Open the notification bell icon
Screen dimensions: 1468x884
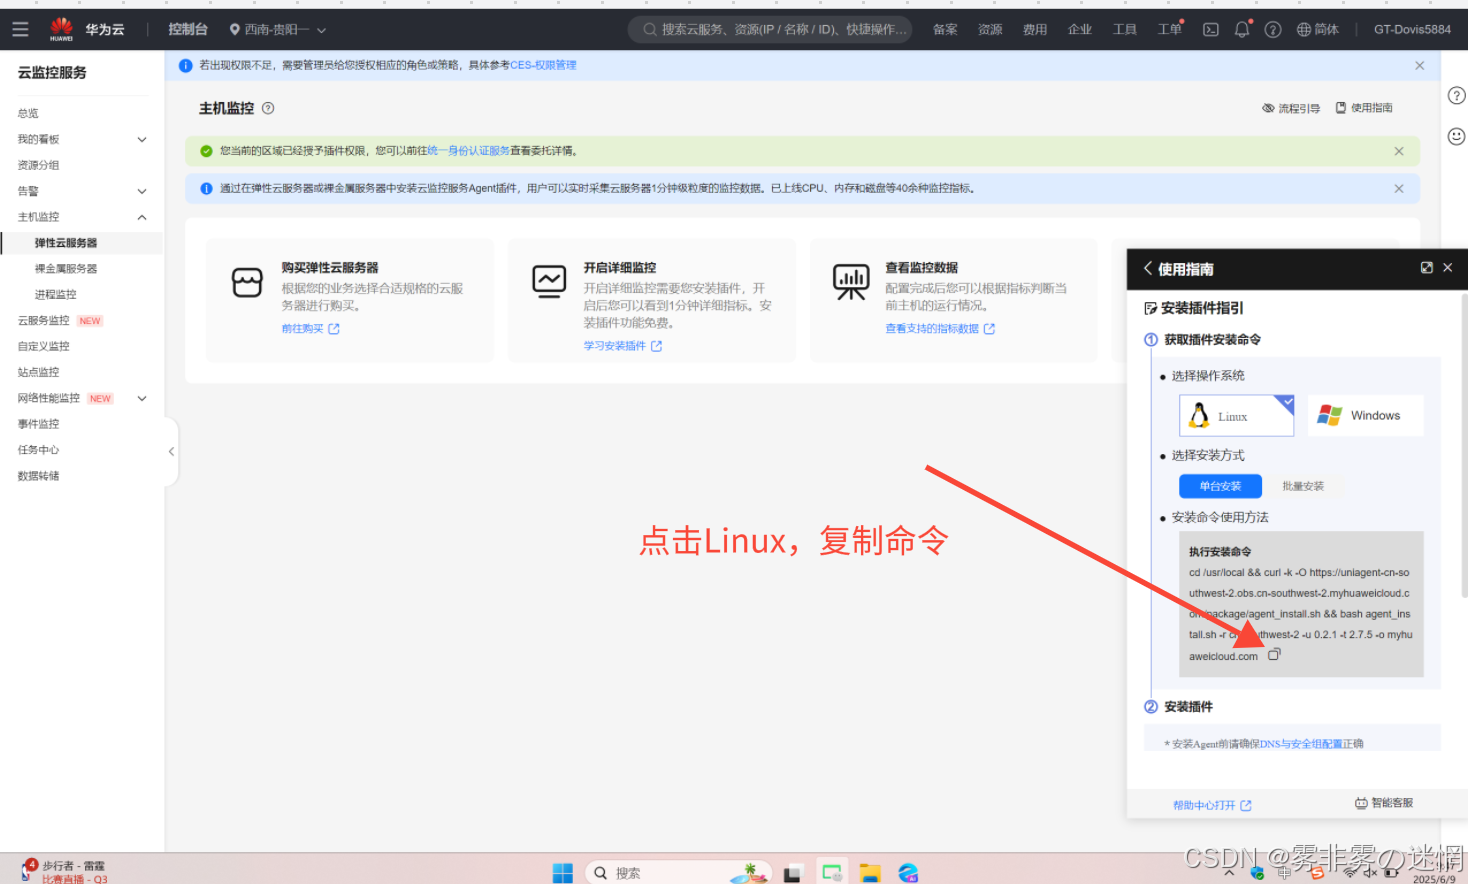[x=1241, y=30]
